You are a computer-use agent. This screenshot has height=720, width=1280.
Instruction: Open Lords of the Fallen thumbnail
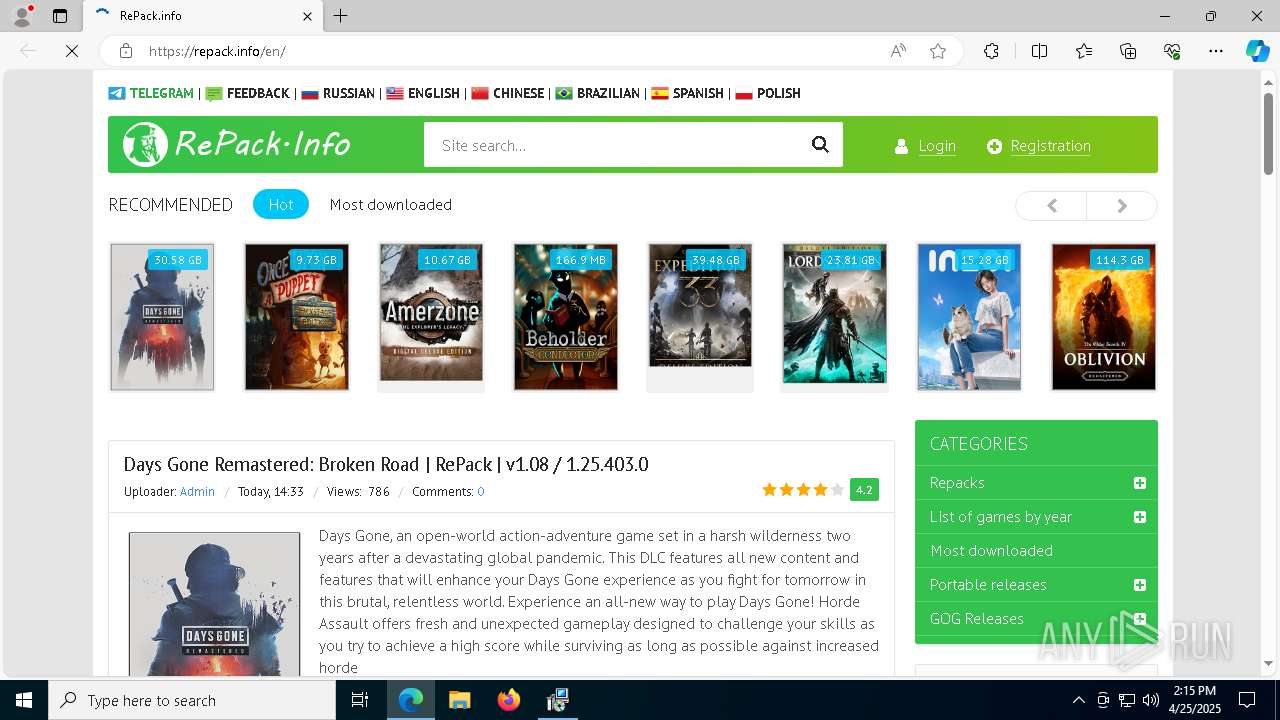coord(835,313)
